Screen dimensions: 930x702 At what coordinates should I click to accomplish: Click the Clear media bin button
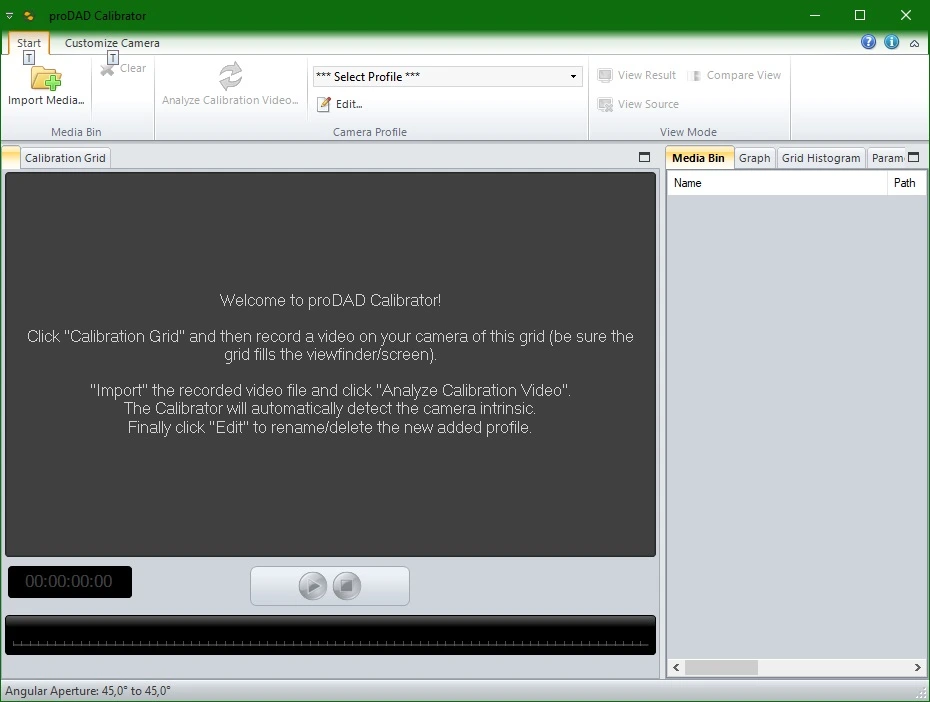pos(123,68)
